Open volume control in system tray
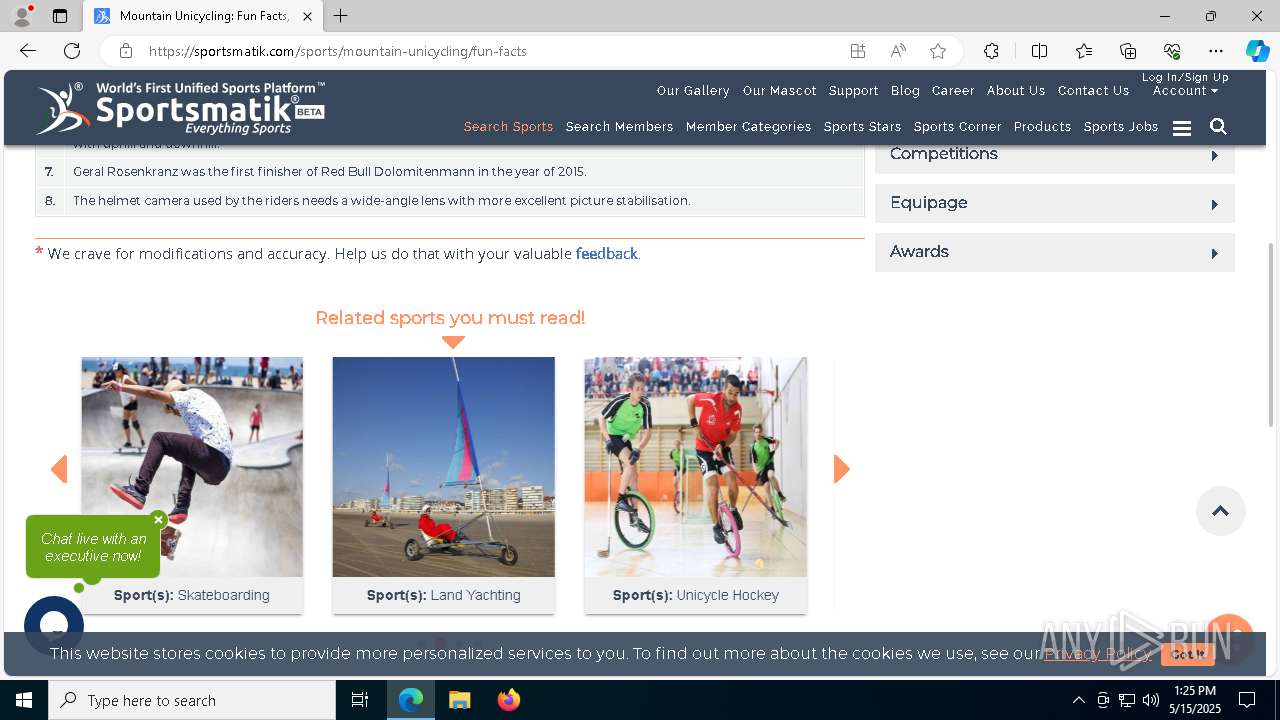 [1150, 700]
